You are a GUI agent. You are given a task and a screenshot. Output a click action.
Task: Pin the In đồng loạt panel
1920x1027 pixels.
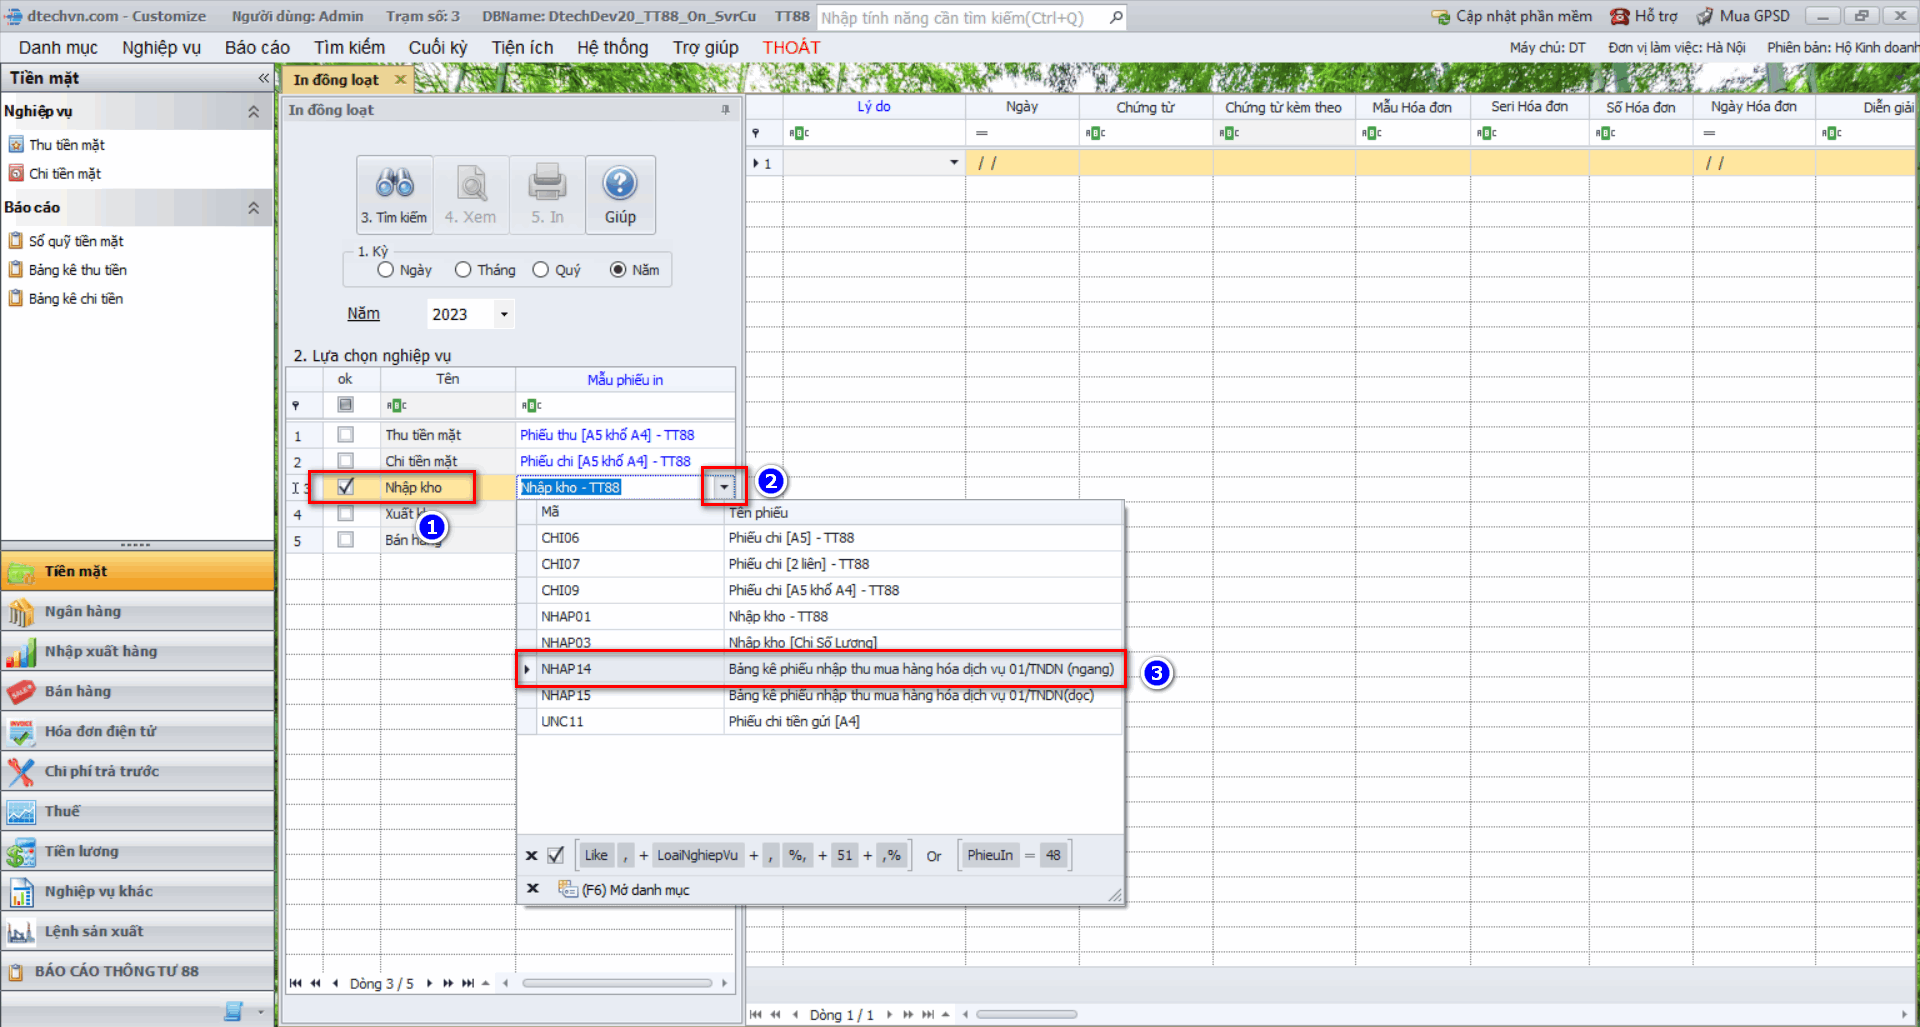726,110
